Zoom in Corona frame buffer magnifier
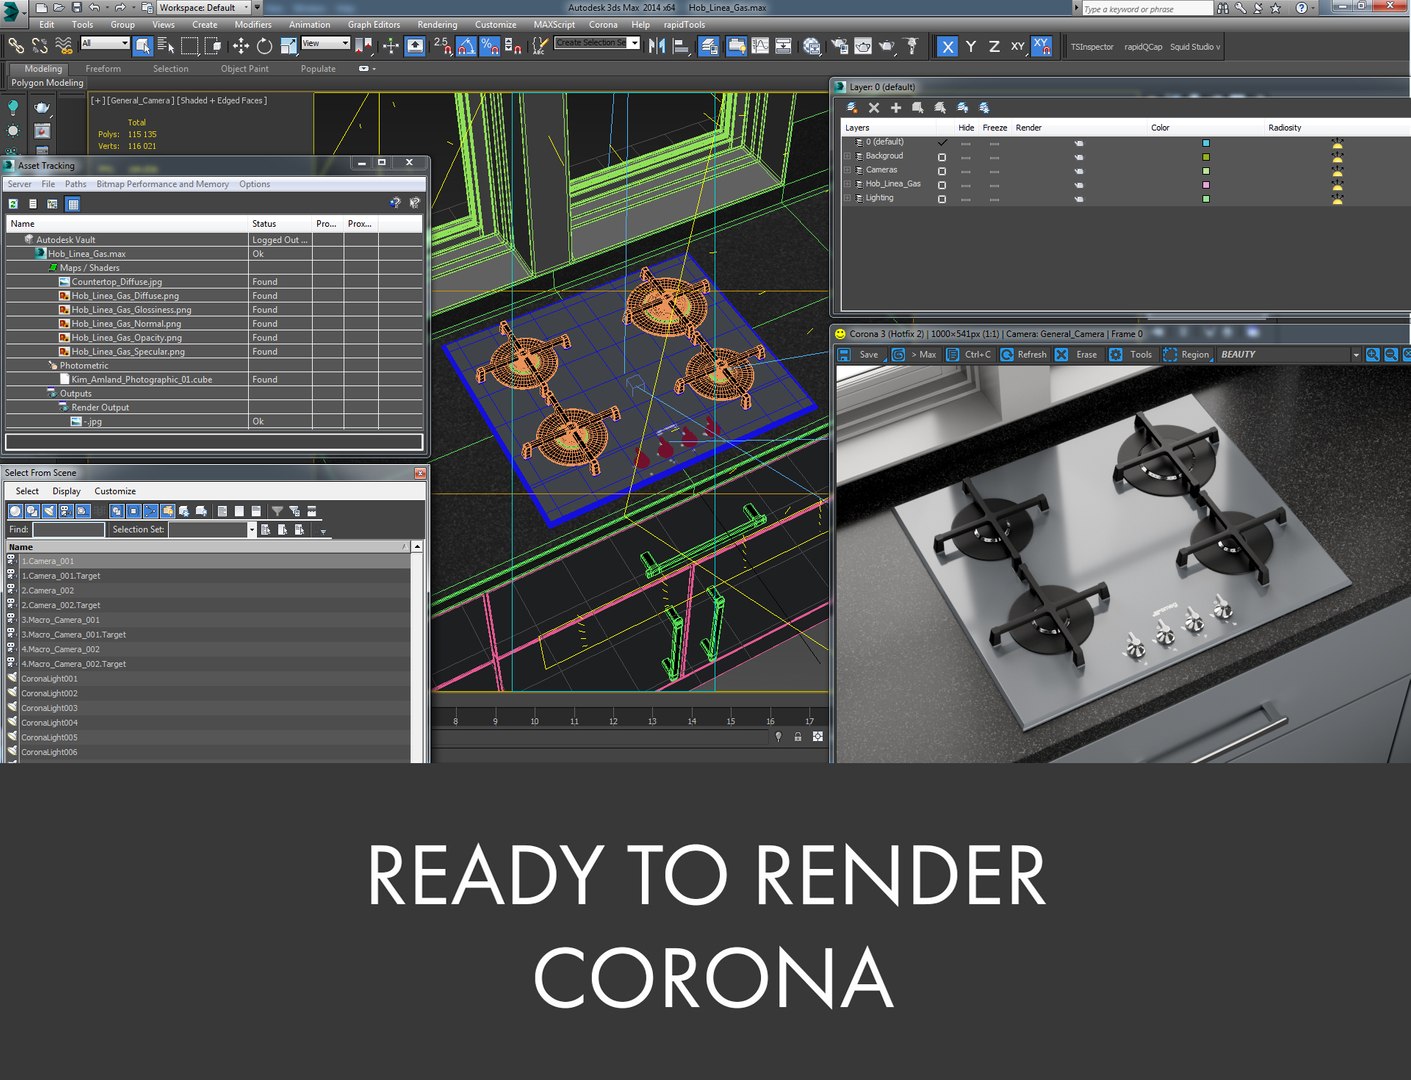Screen dimensions: 1411x1080 [1373, 355]
